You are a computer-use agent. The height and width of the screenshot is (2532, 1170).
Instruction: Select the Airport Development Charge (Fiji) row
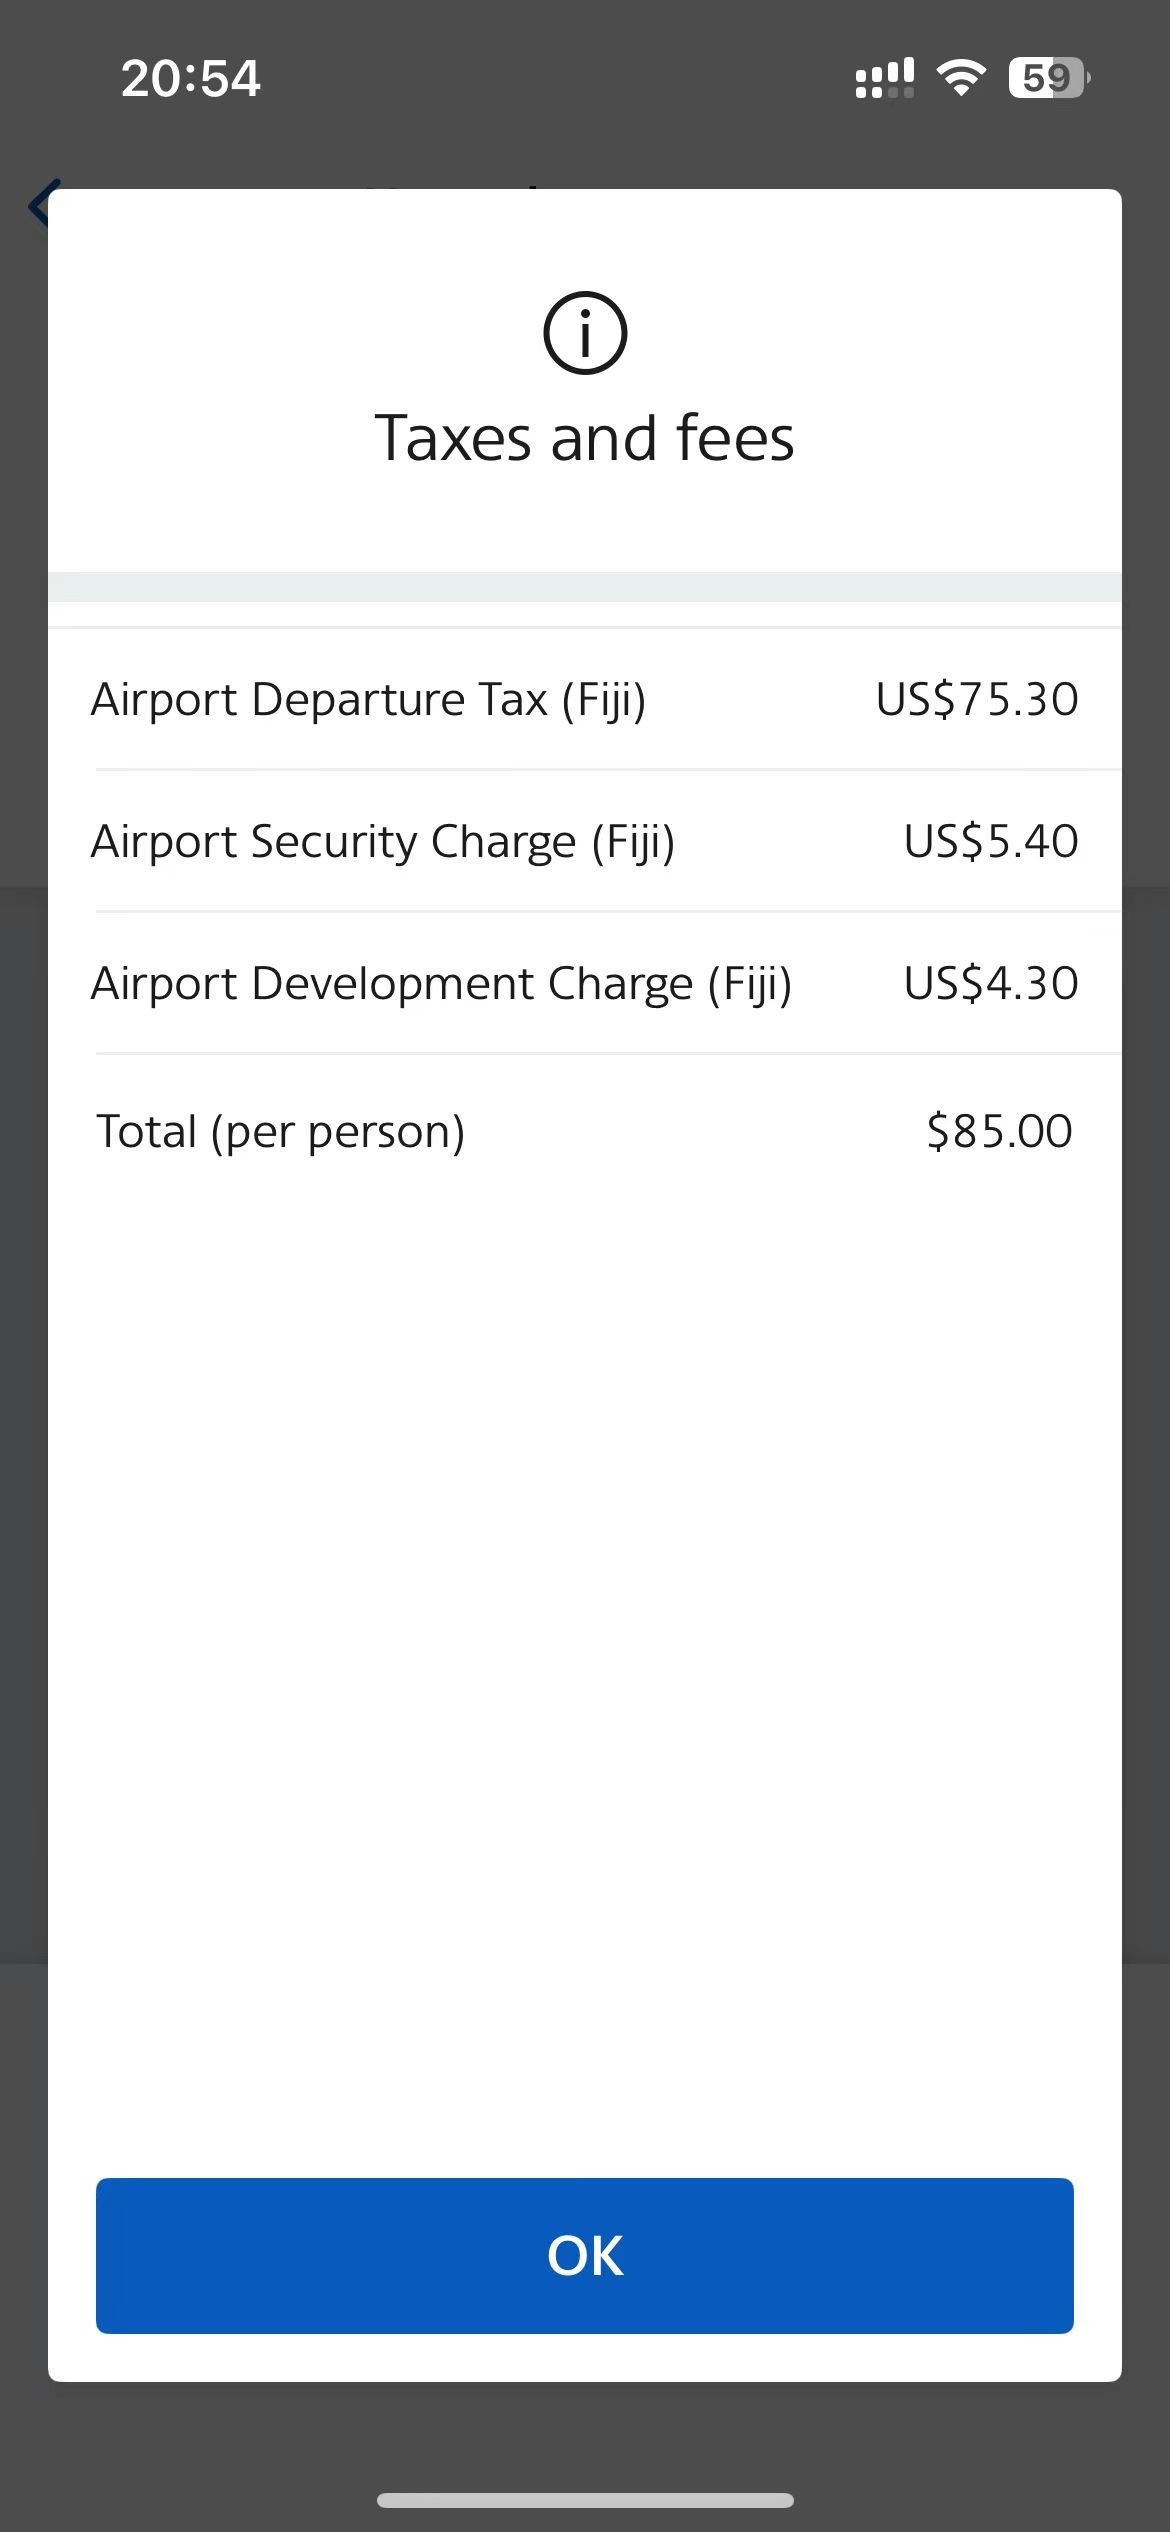click(585, 983)
